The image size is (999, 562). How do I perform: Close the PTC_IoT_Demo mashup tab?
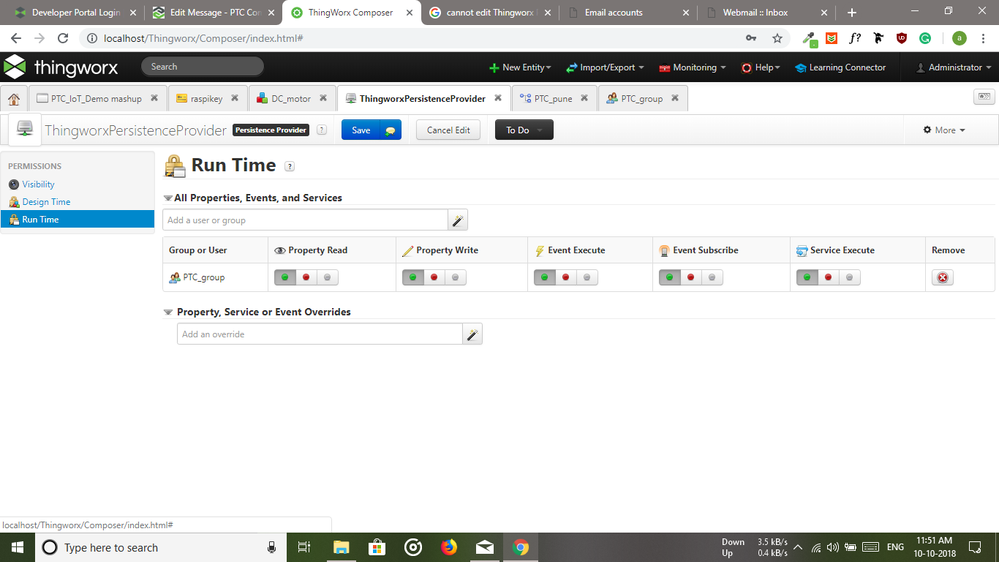(x=154, y=98)
